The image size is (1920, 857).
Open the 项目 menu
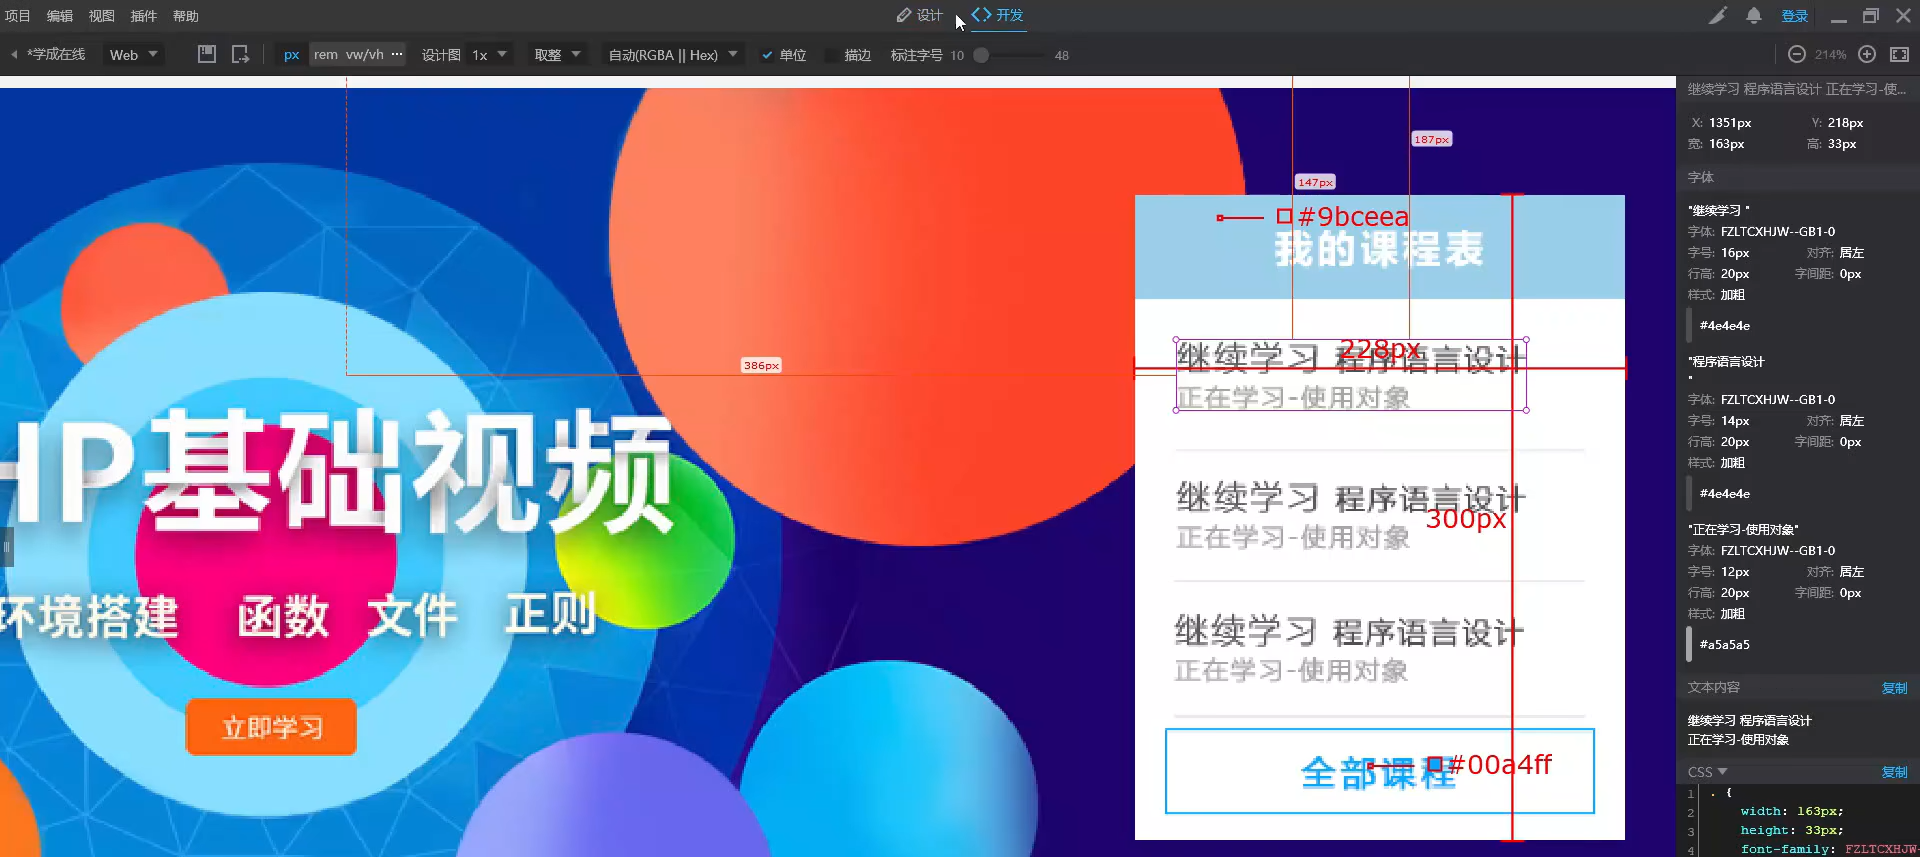[18, 16]
